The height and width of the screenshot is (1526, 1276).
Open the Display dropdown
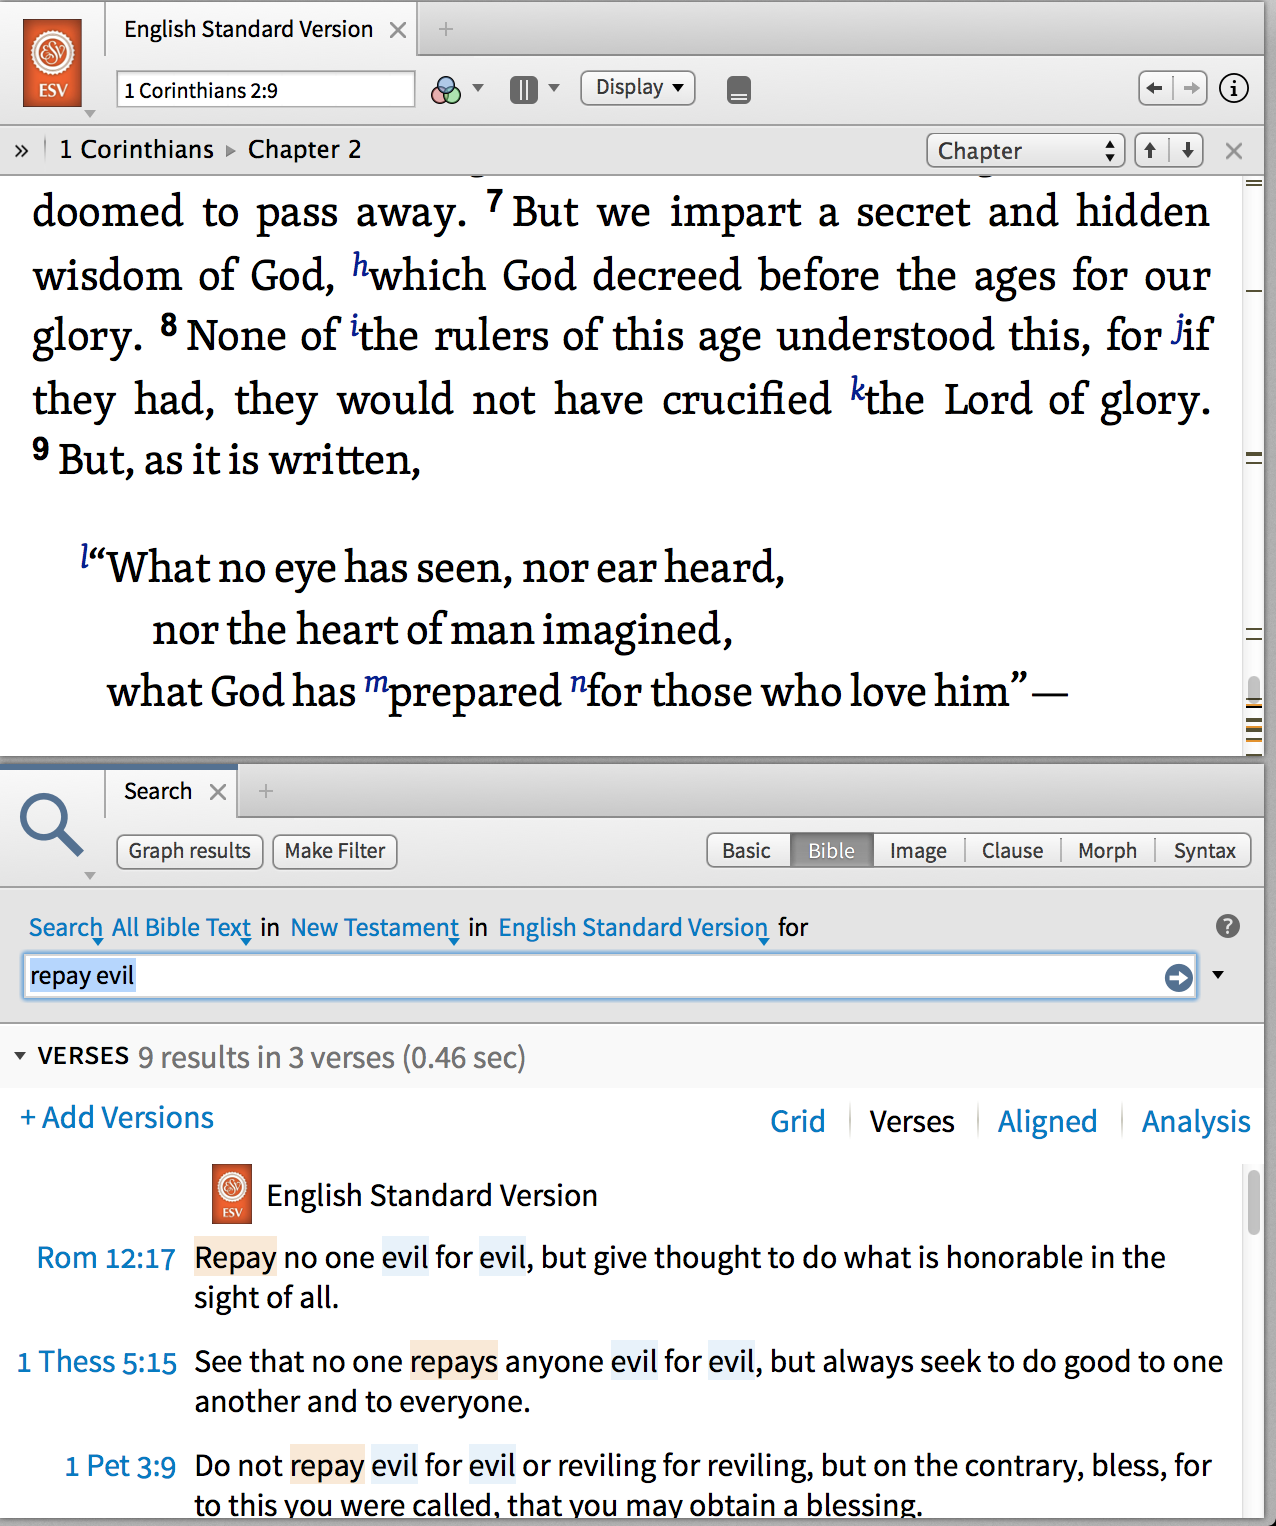point(638,88)
